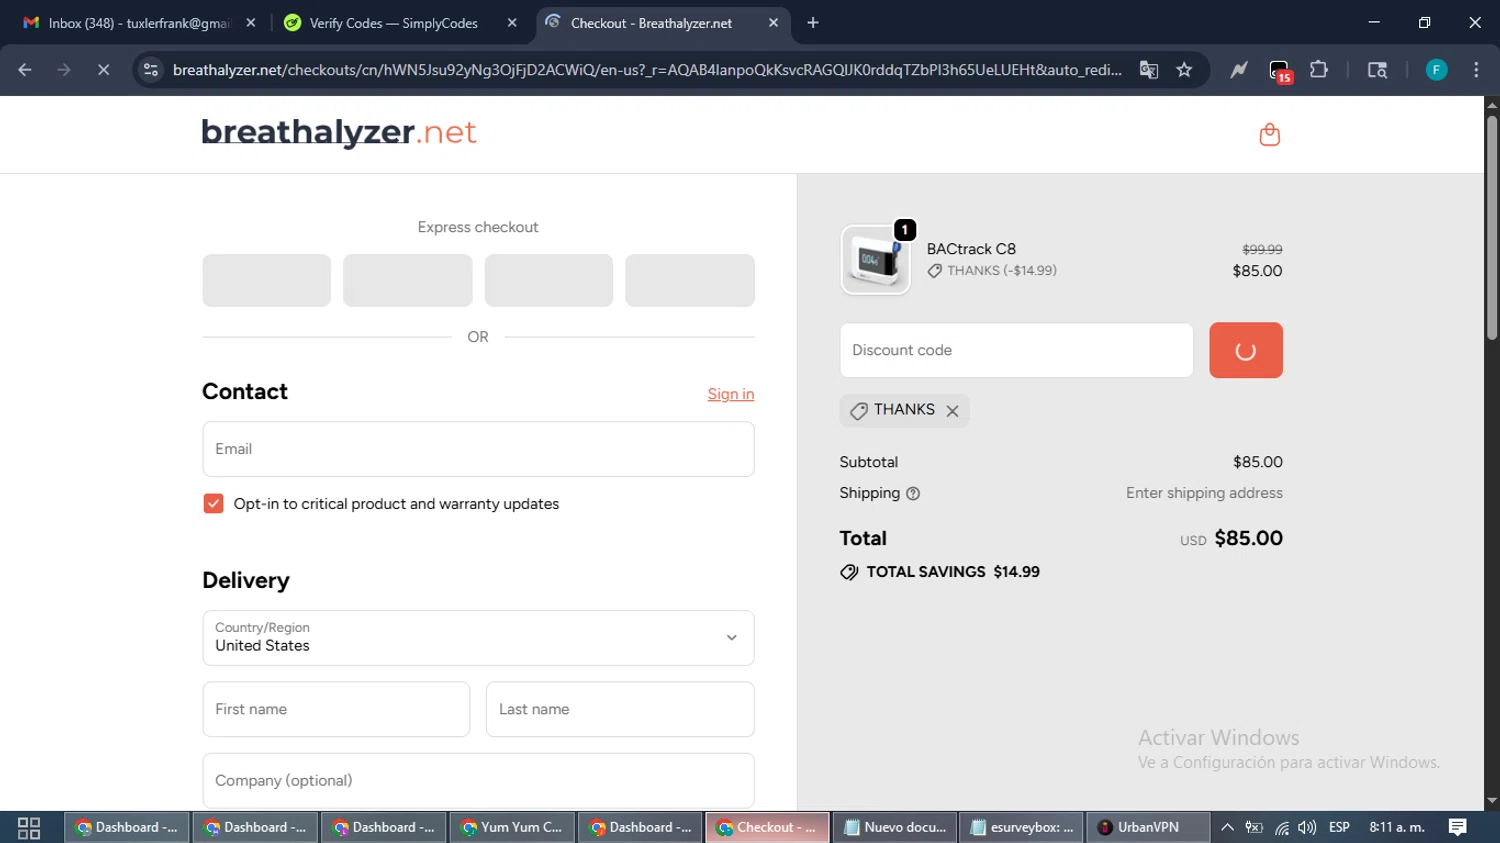The height and width of the screenshot is (843, 1500).
Task: Open esurveybox taskbar window
Action: [x=1022, y=827]
